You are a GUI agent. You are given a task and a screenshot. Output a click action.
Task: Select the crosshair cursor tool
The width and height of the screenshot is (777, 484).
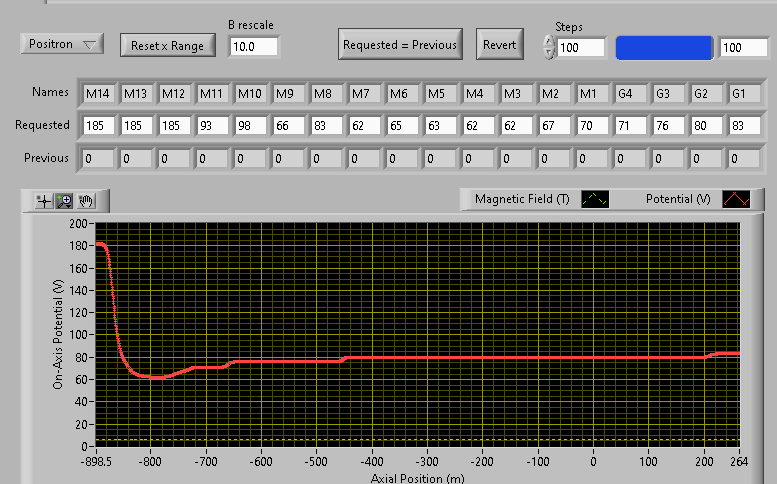(x=43, y=200)
